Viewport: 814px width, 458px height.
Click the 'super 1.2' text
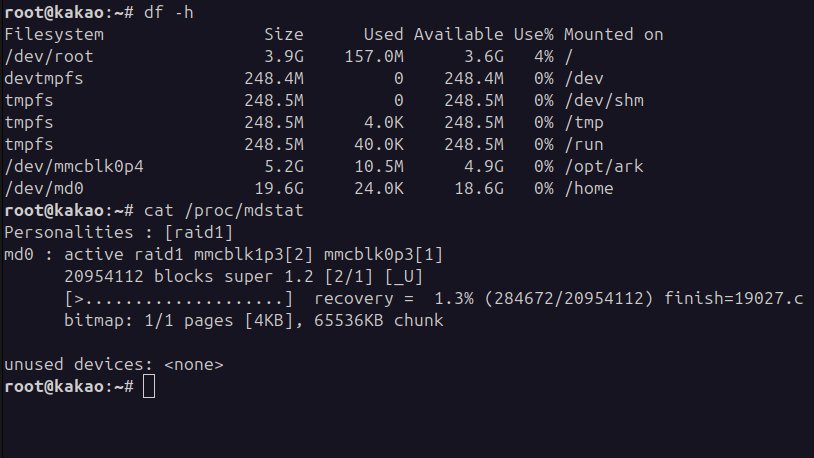[269, 276]
